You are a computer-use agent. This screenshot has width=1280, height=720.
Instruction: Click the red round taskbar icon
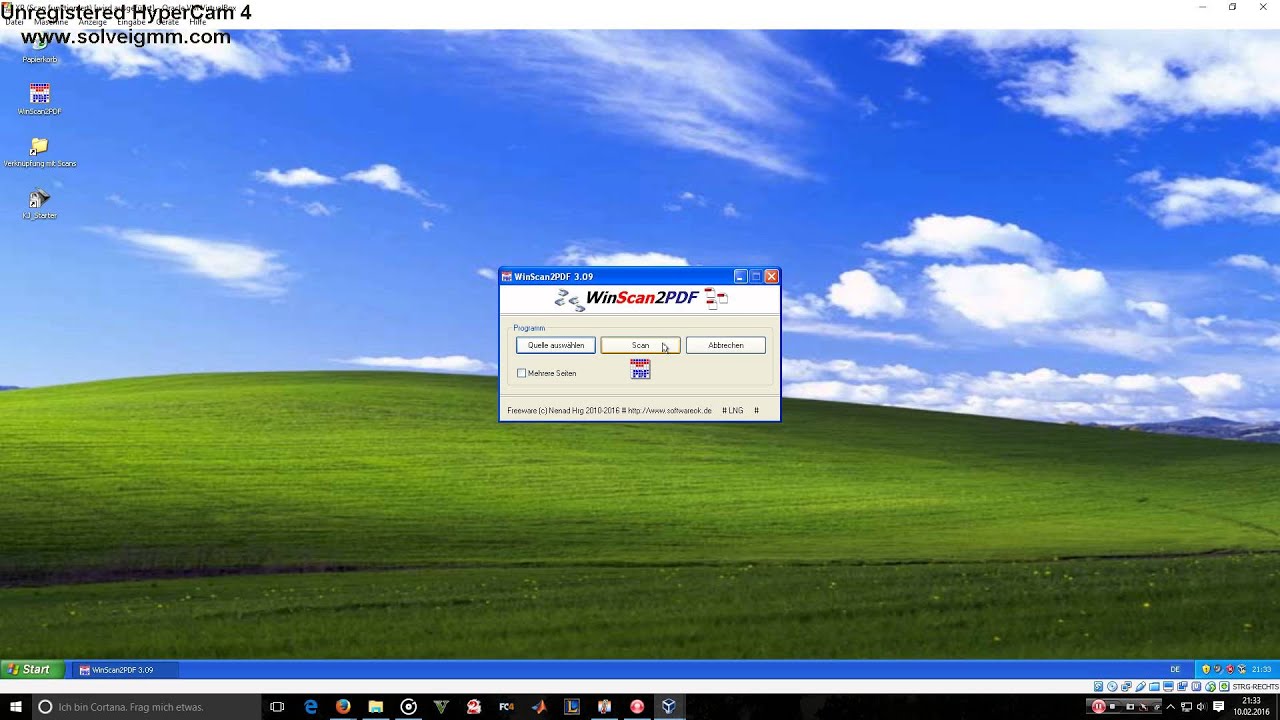point(637,707)
